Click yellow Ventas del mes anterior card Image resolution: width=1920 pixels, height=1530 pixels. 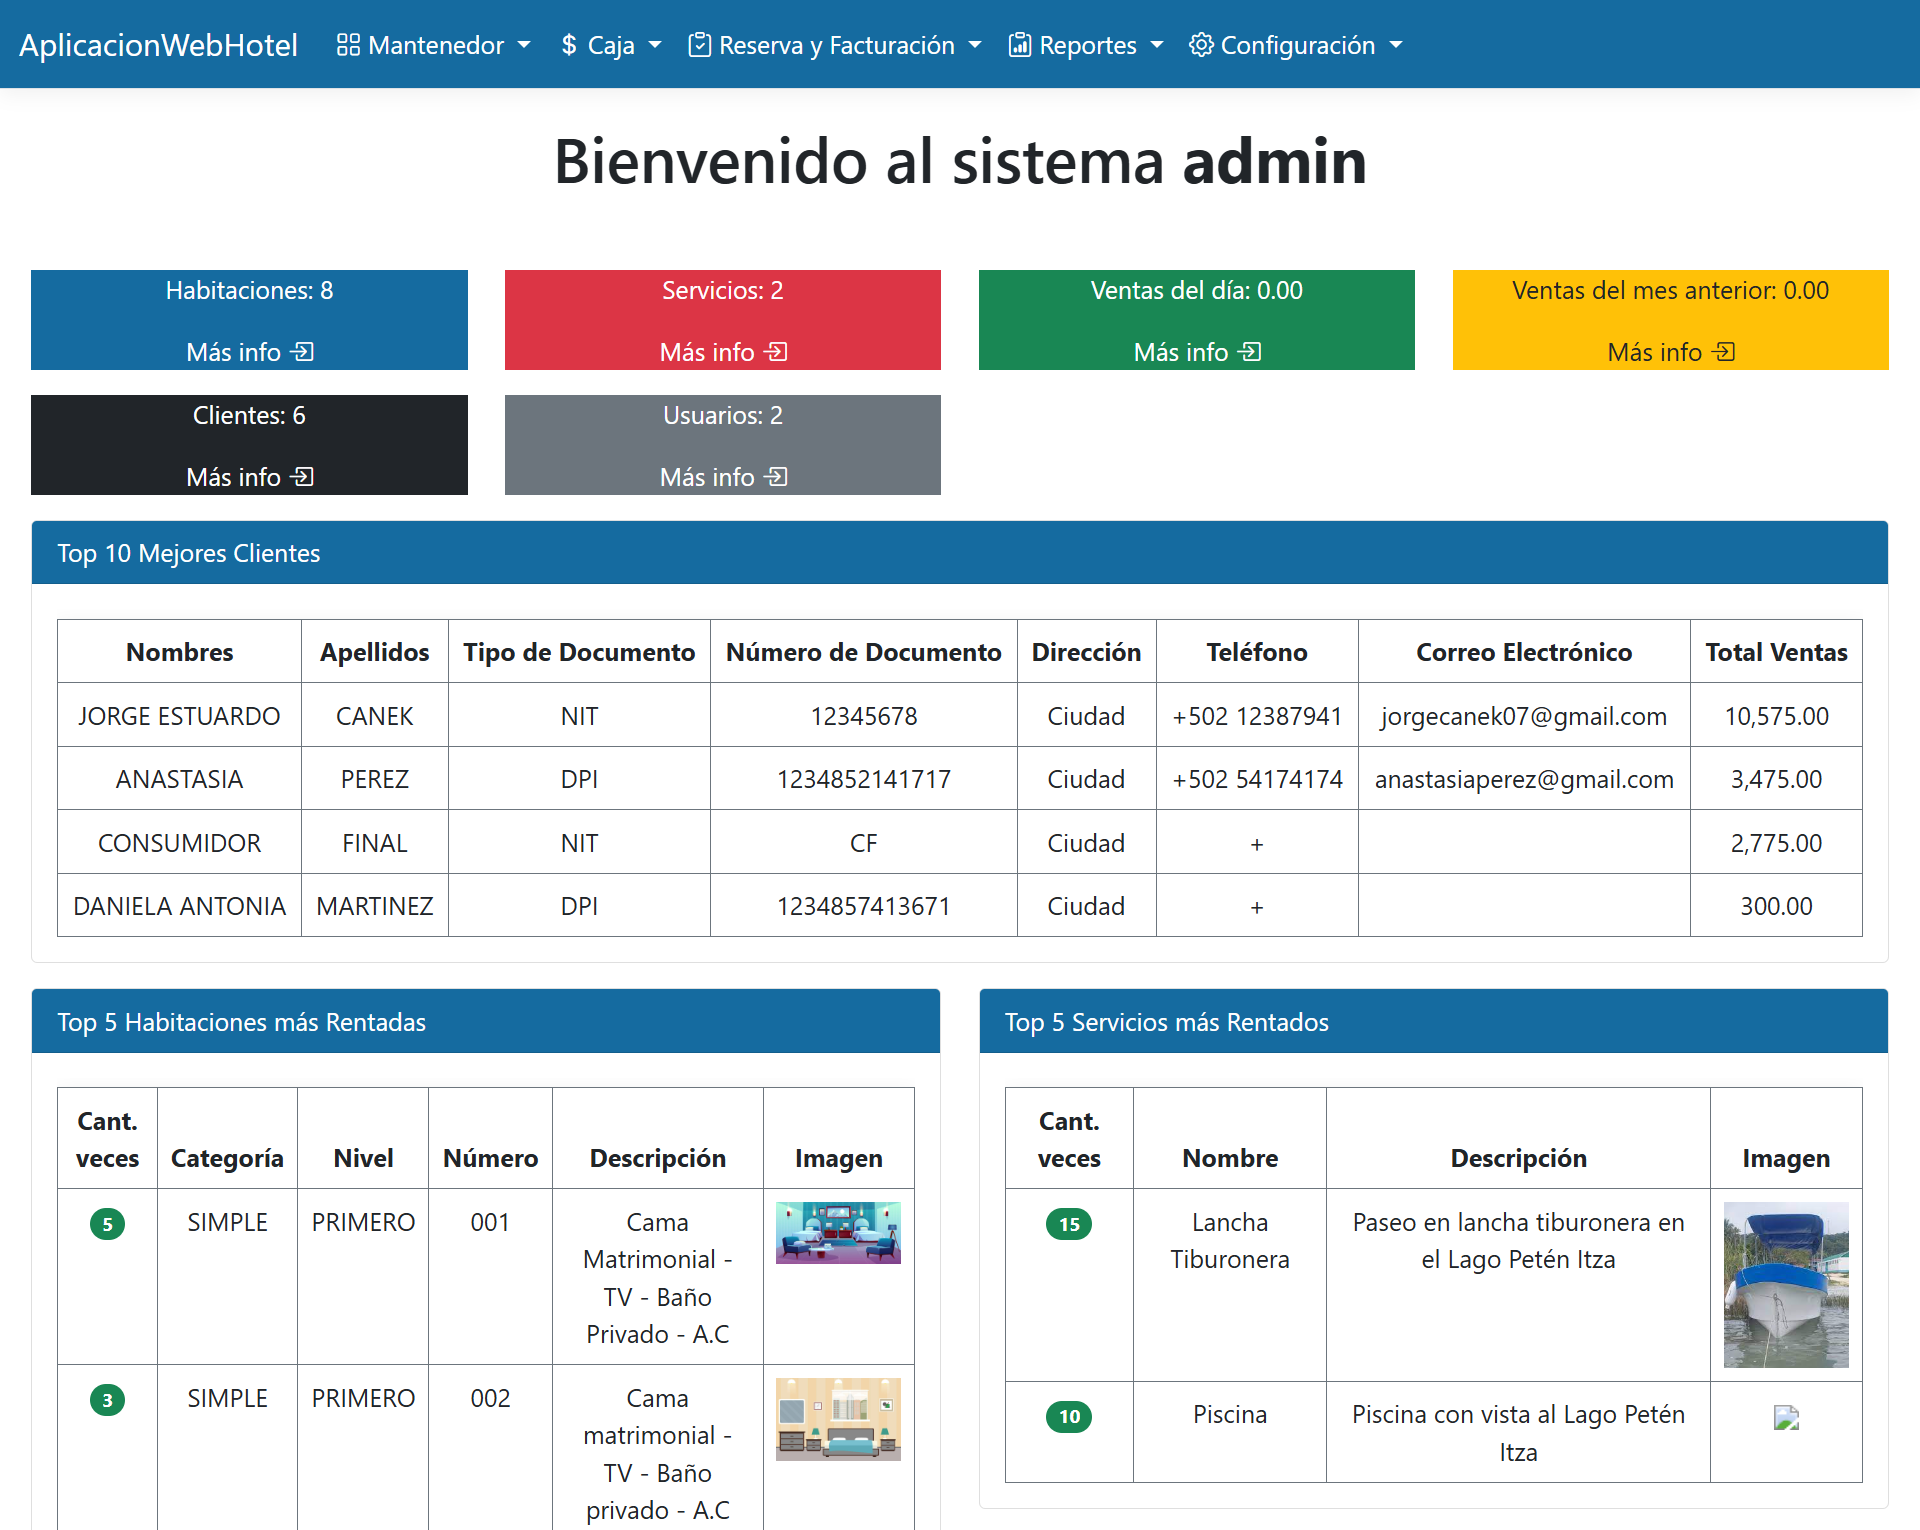pyautogui.click(x=1670, y=319)
